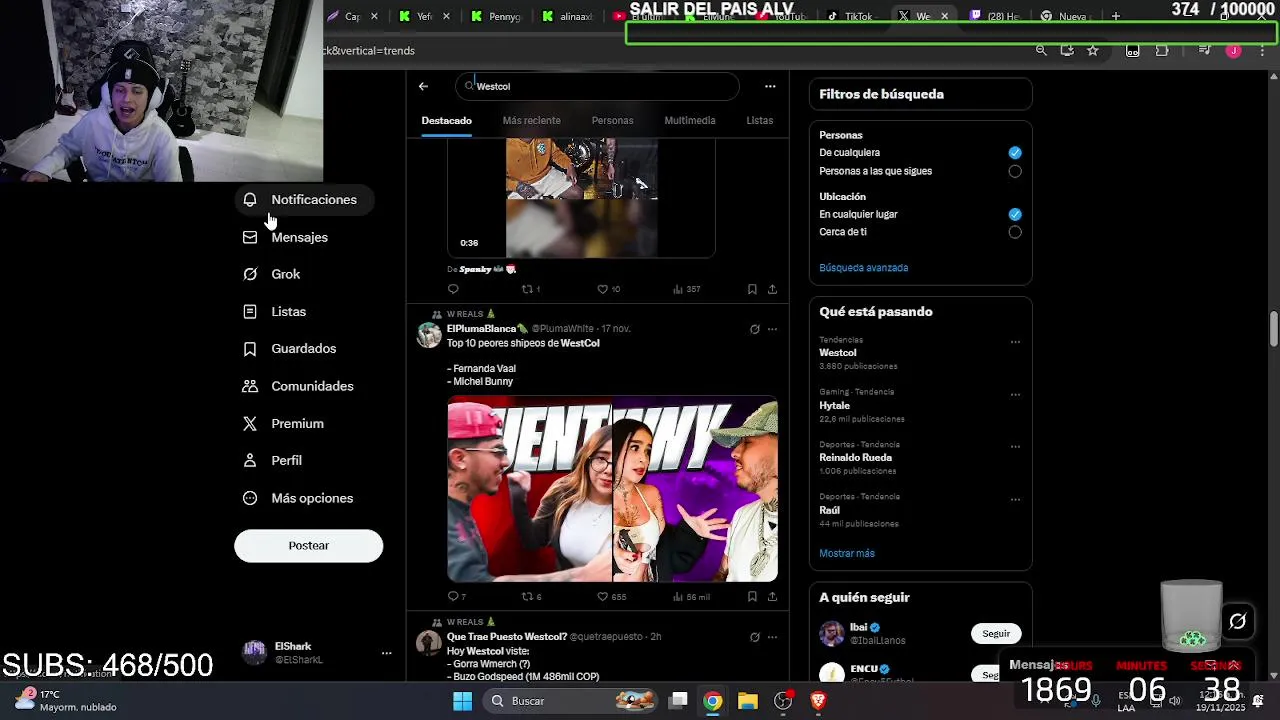Repost the Spanky video post with 1 repost
Viewport: 1280px width, 720px height.
530,289
